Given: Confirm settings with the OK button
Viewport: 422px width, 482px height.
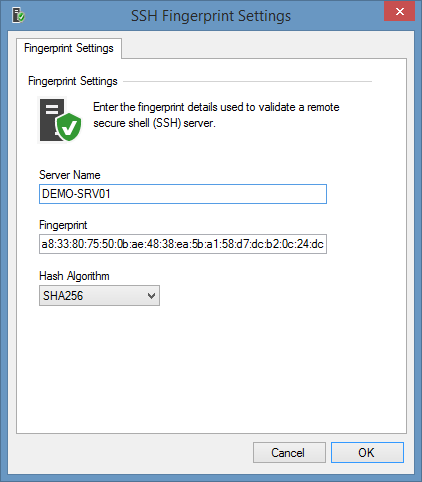Looking at the screenshot, I should pos(367,452).
